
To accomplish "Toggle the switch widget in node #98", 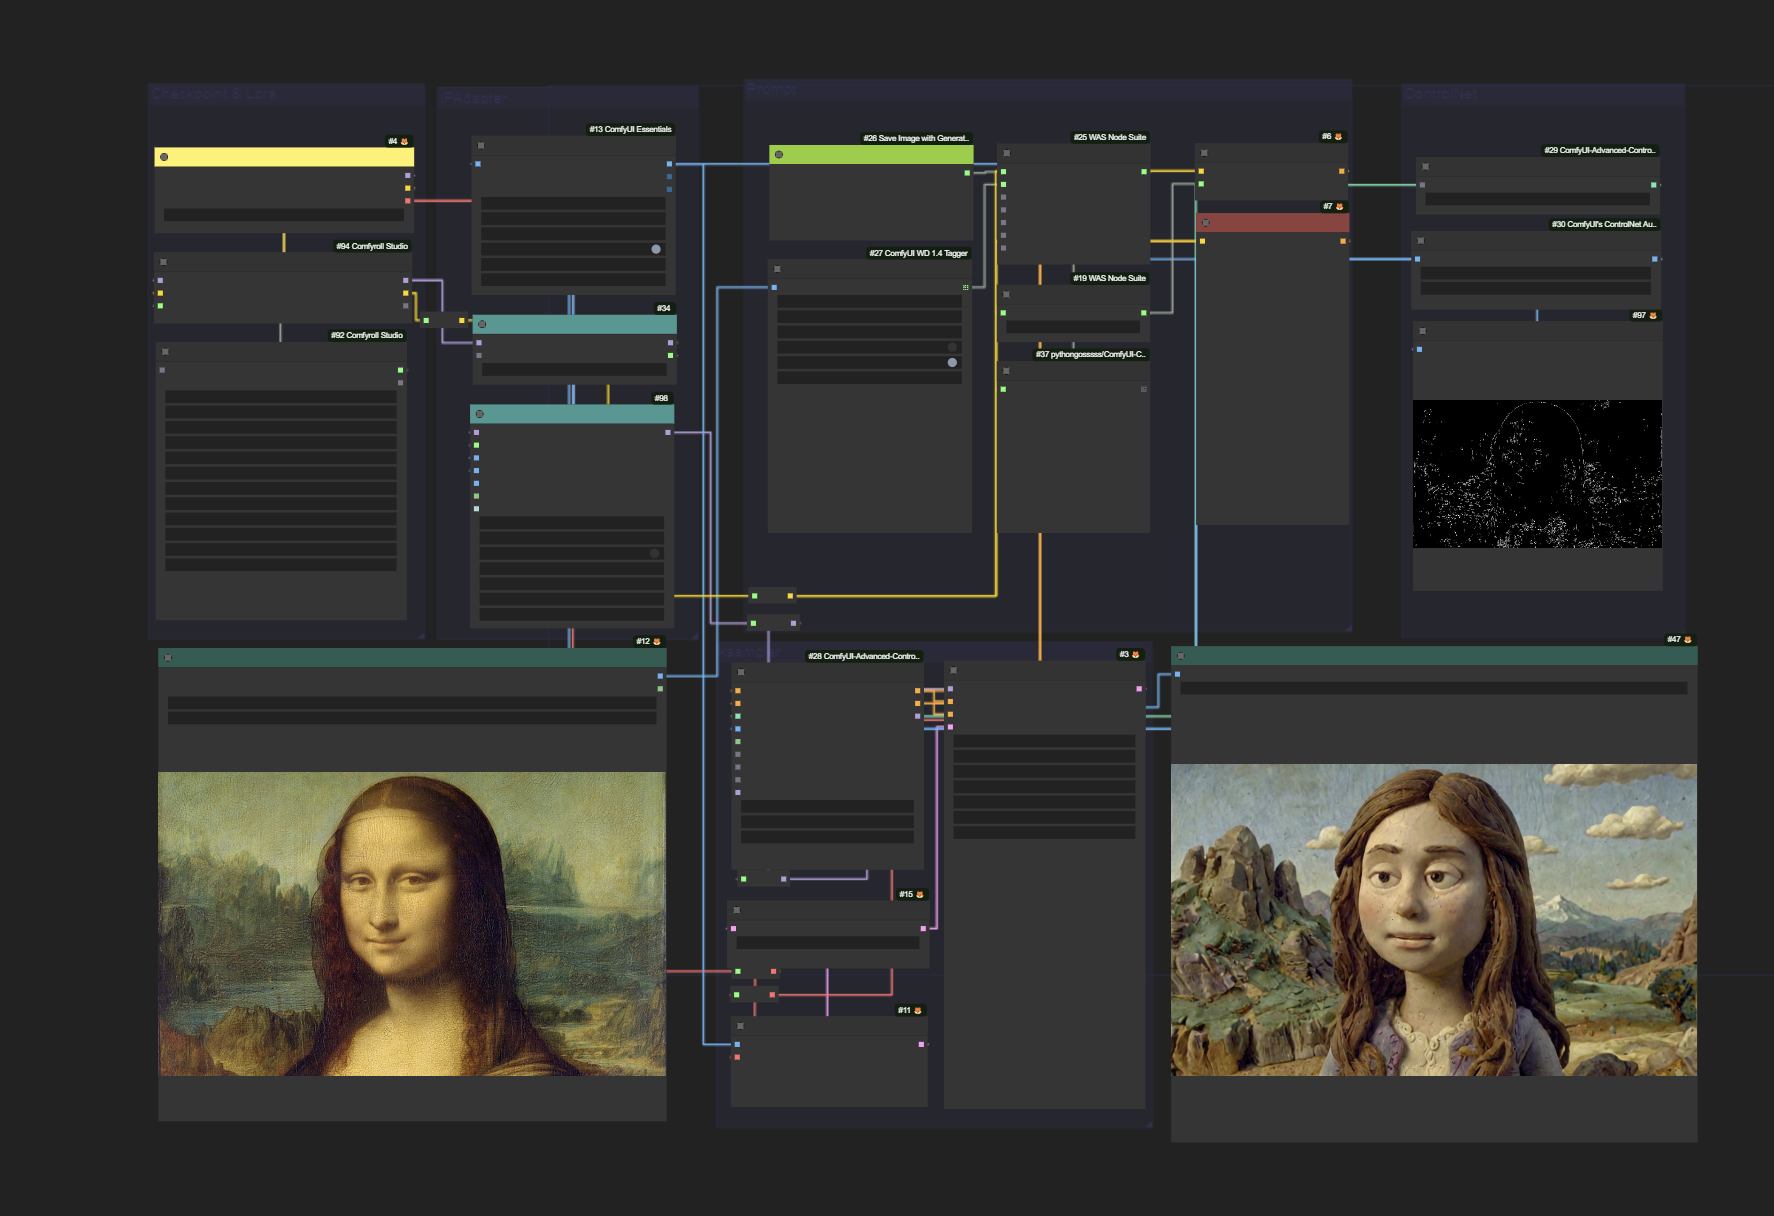I will 655,553.
